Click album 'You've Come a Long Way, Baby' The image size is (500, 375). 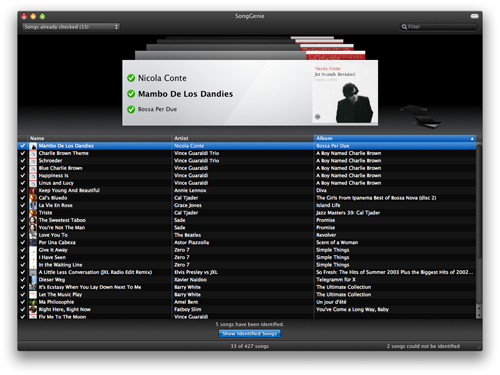tap(352, 309)
